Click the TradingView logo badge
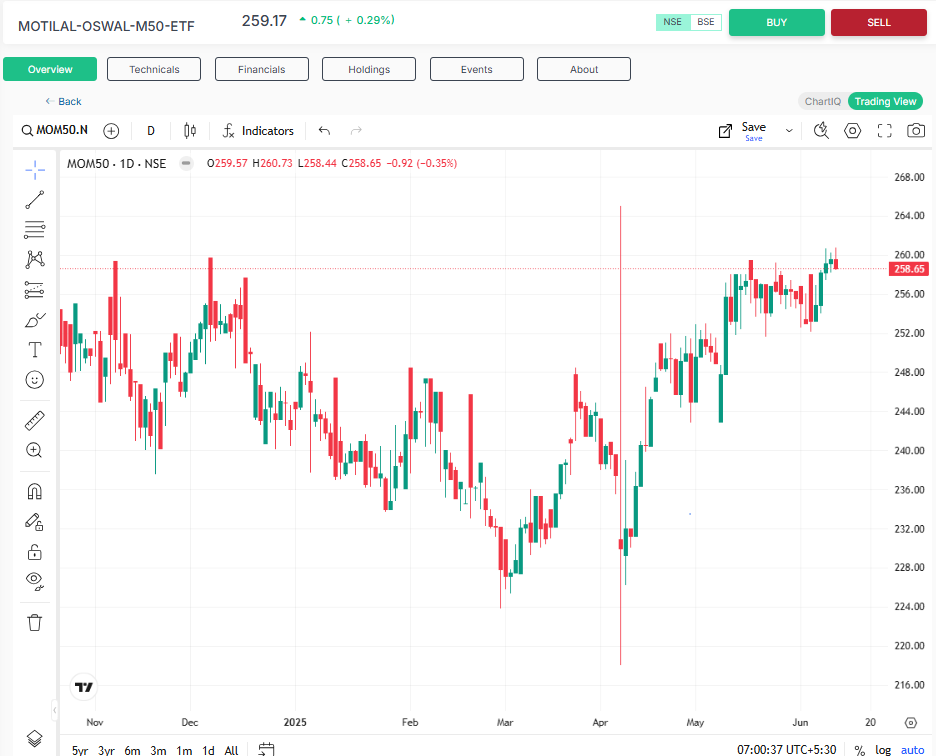Viewport: 936px width, 756px height. pyautogui.click(x=84, y=687)
